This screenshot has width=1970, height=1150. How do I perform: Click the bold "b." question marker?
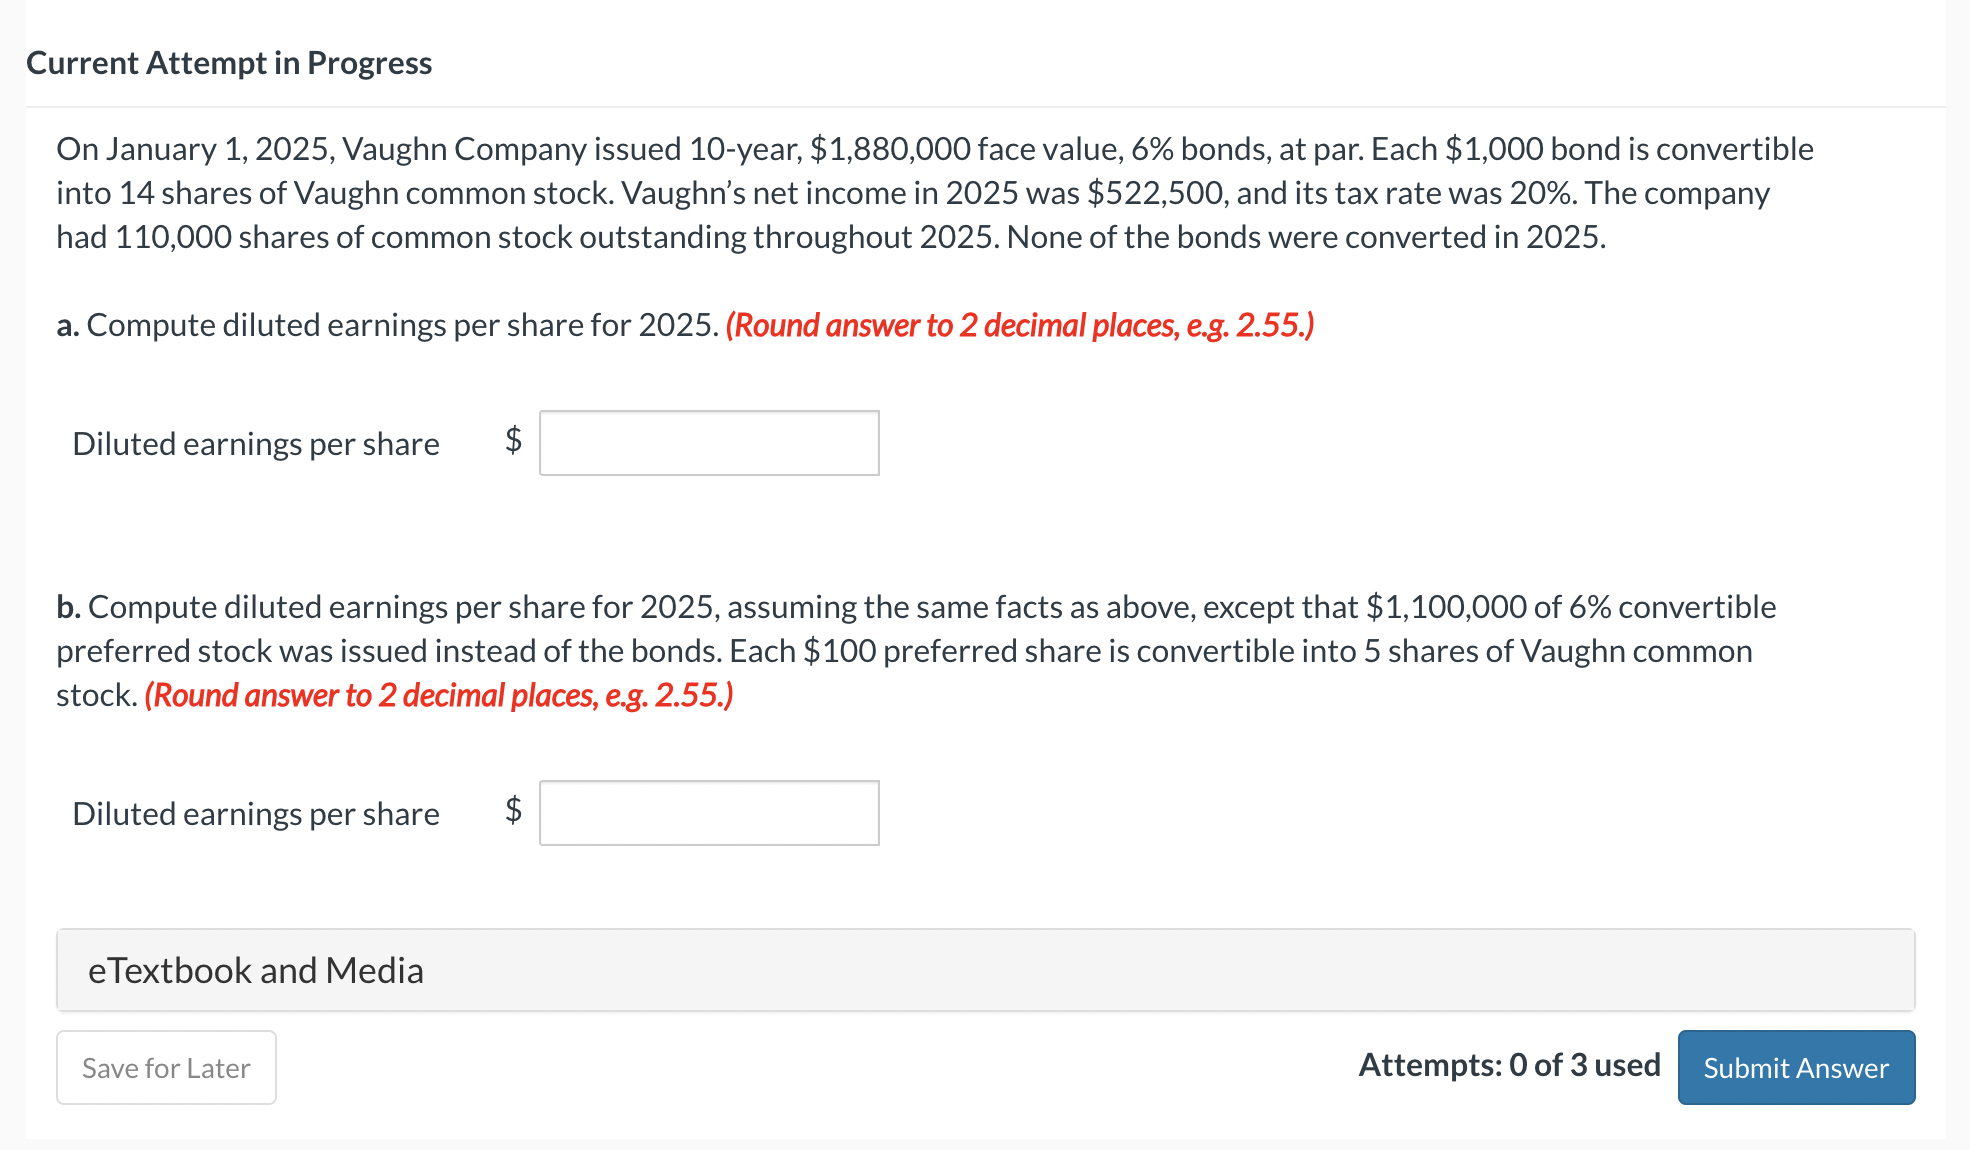click(x=69, y=607)
